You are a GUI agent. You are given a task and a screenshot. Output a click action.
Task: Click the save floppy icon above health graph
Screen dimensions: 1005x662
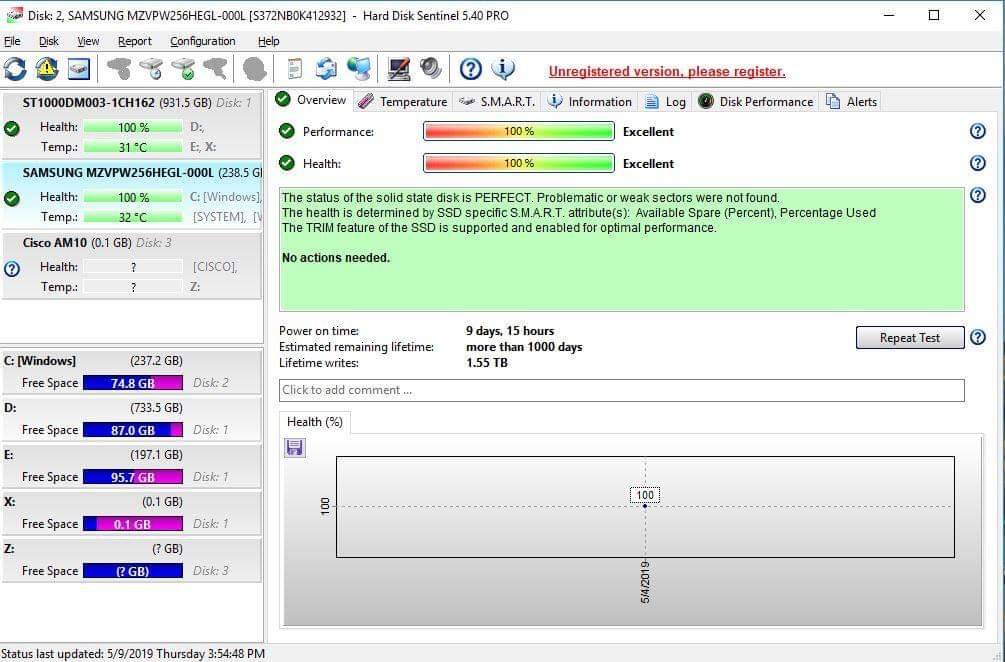295,447
